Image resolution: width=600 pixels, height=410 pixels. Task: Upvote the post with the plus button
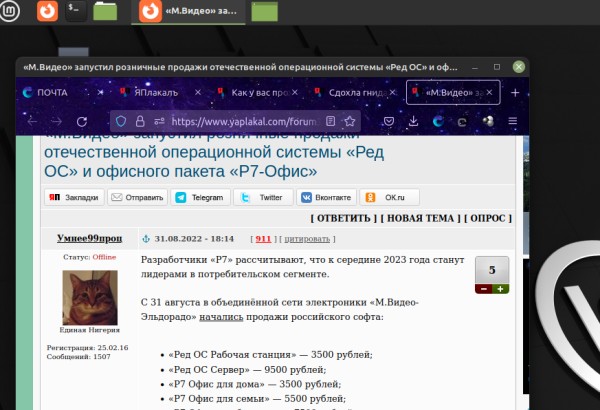[501, 289]
